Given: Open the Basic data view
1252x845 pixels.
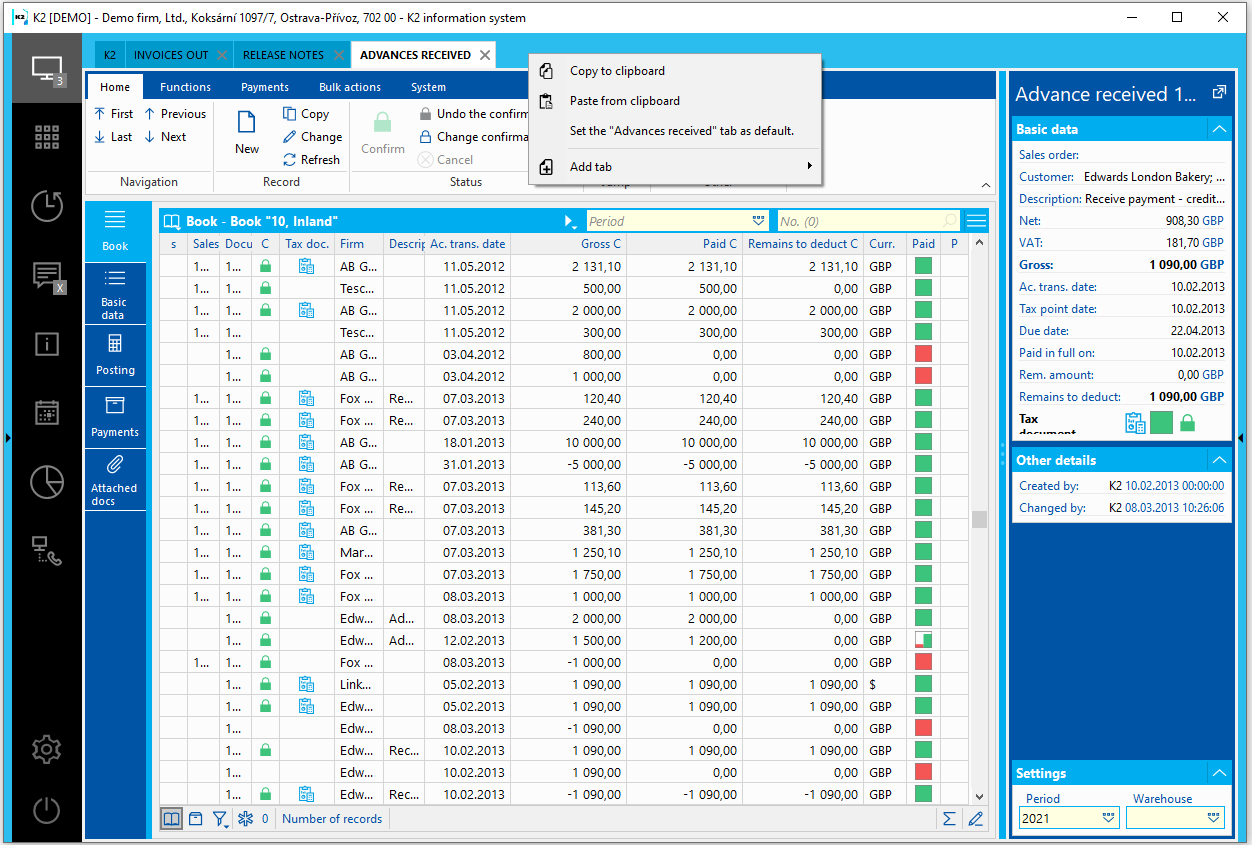Looking at the screenshot, I should (115, 293).
